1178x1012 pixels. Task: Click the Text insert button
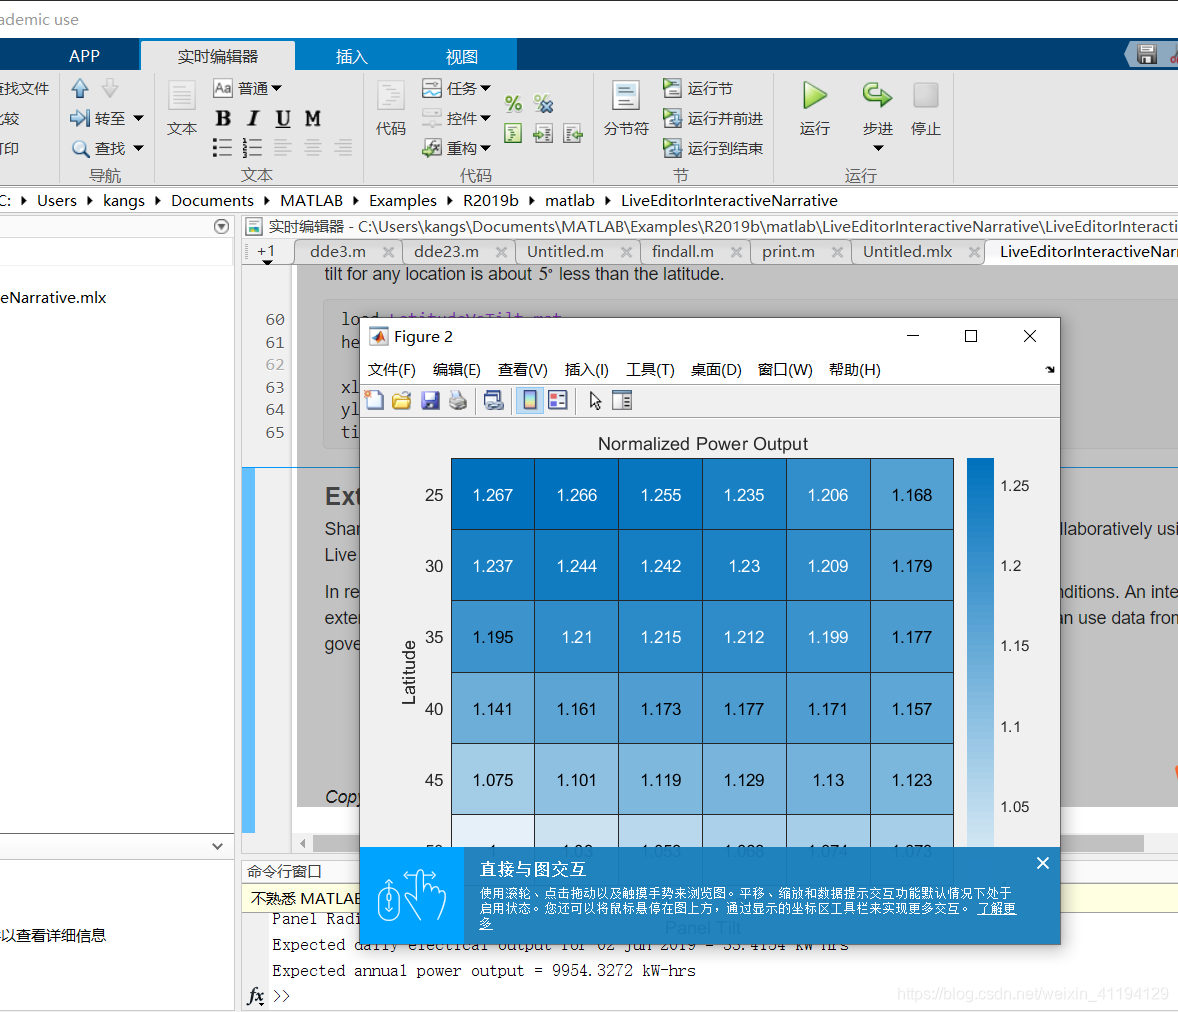tap(181, 108)
